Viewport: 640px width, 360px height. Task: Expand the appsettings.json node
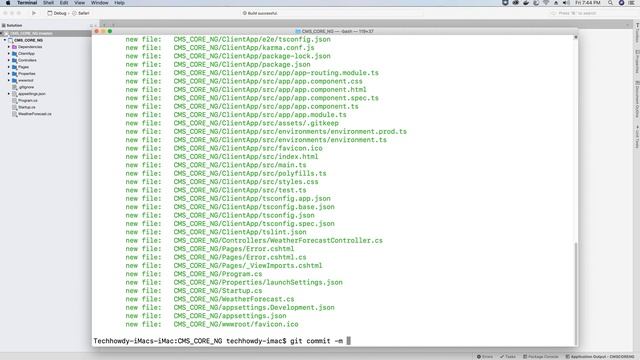(9, 94)
